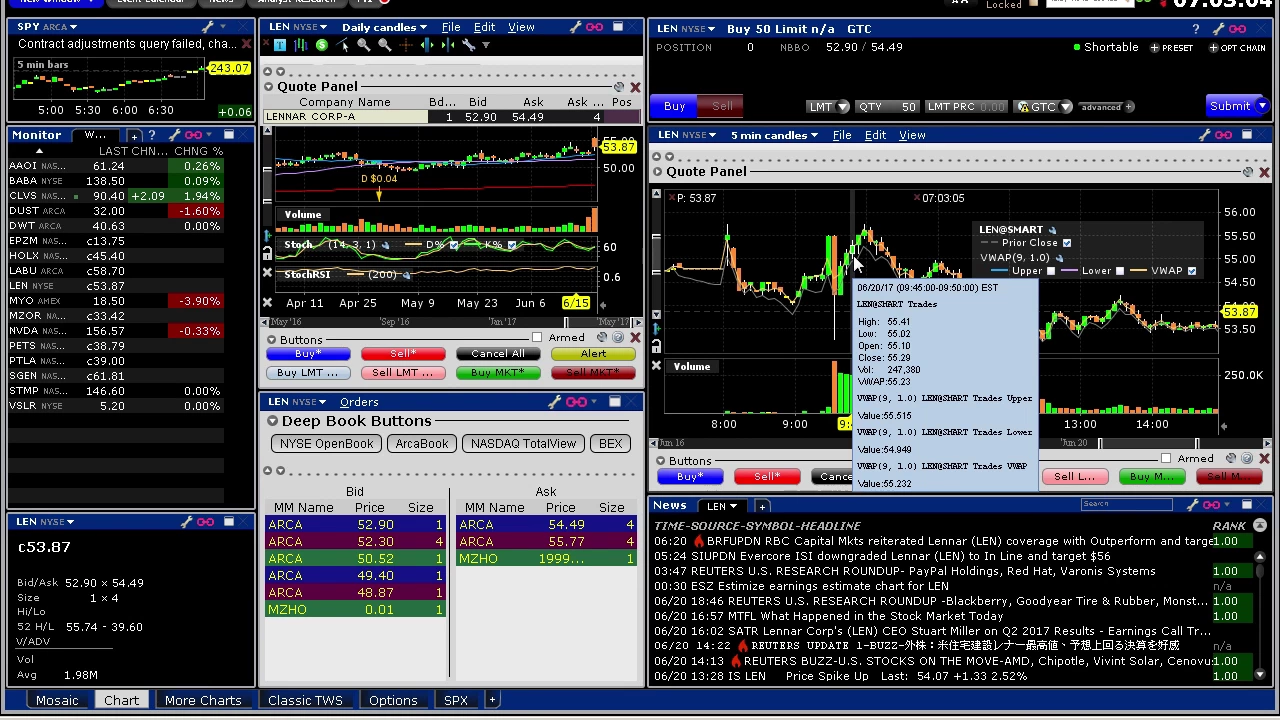Toggle Armed checkbox in 5 min chart Buttons panel
Image resolution: width=1280 pixels, height=720 pixels.
coord(1166,459)
